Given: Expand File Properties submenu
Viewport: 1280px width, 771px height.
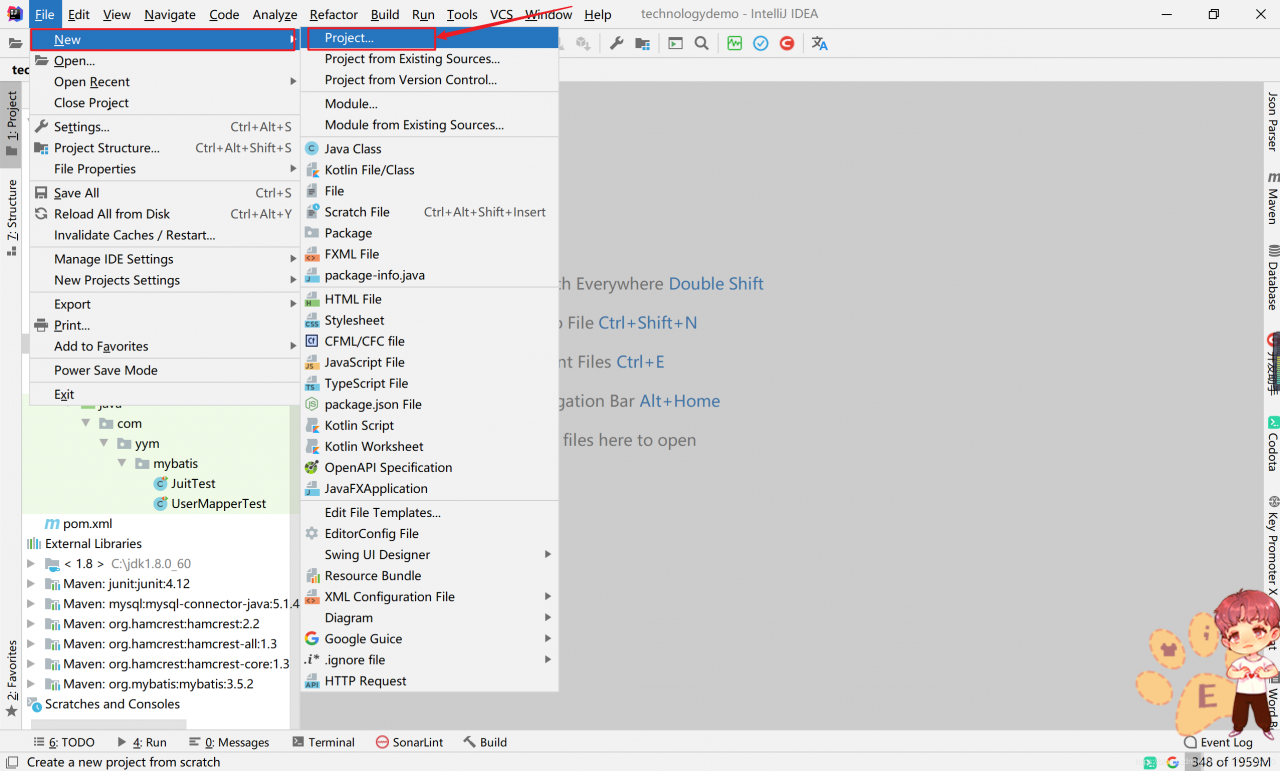Looking at the screenshot, I should point(165,168).
